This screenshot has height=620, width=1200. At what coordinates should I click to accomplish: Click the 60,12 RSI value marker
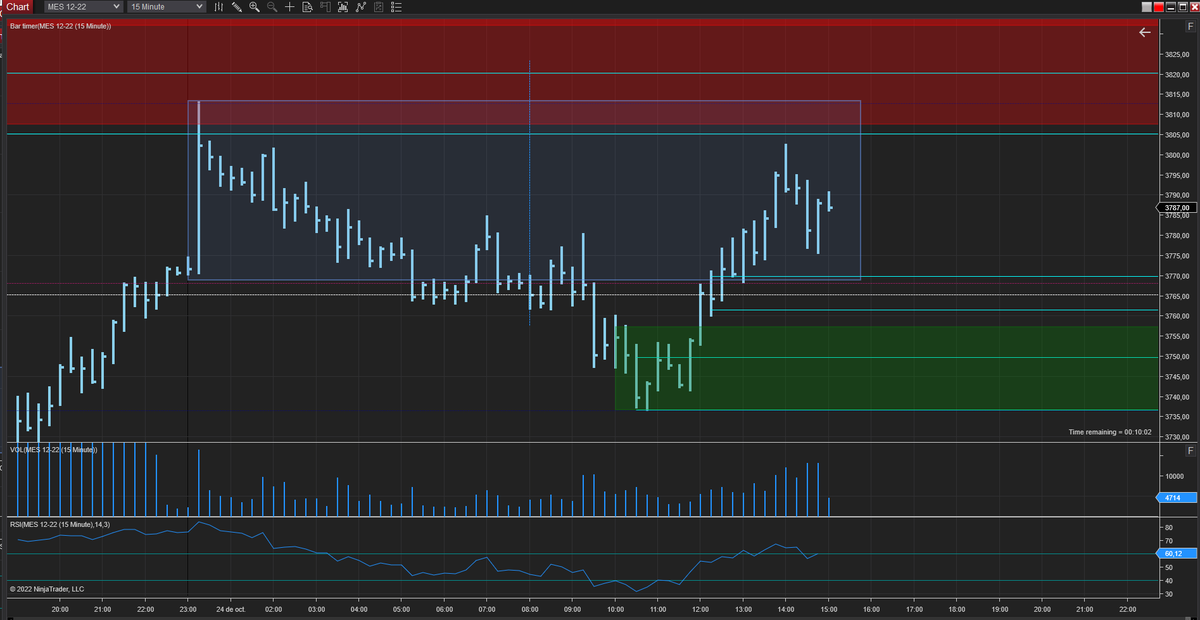[1177, 553]
